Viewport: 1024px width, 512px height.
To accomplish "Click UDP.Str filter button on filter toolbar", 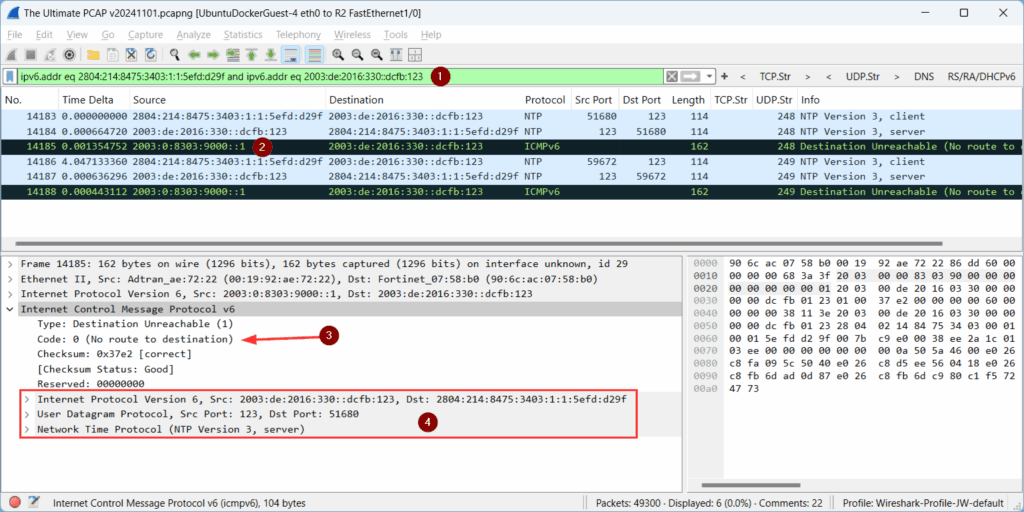I will click(862, 76).
